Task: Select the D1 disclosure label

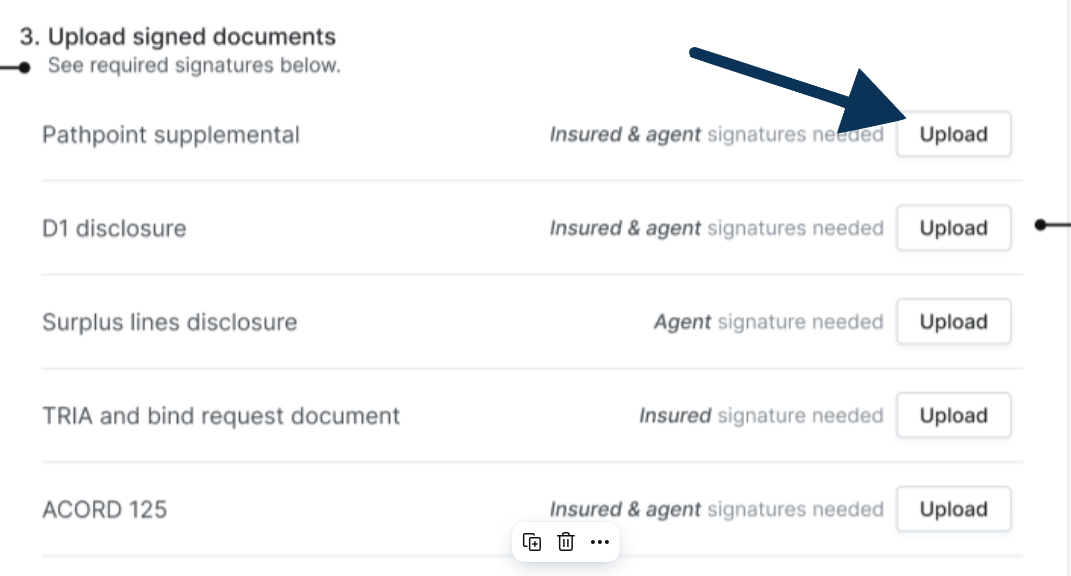Action: click(114, 228)
